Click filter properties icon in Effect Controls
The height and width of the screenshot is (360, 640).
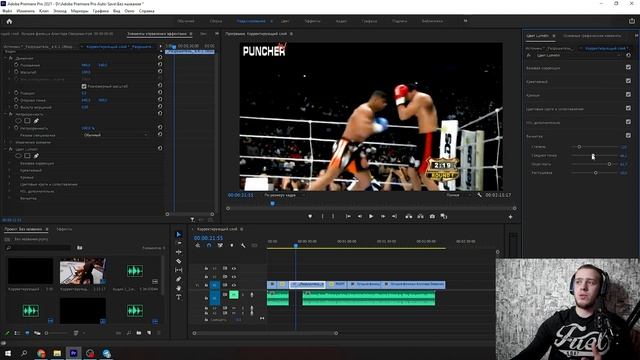coord(192,220)
